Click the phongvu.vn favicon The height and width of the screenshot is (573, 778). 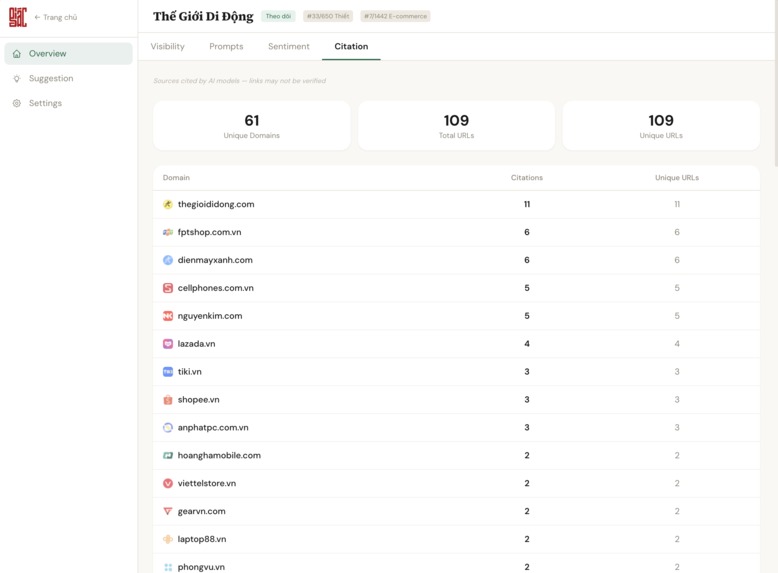pos(168,567)
